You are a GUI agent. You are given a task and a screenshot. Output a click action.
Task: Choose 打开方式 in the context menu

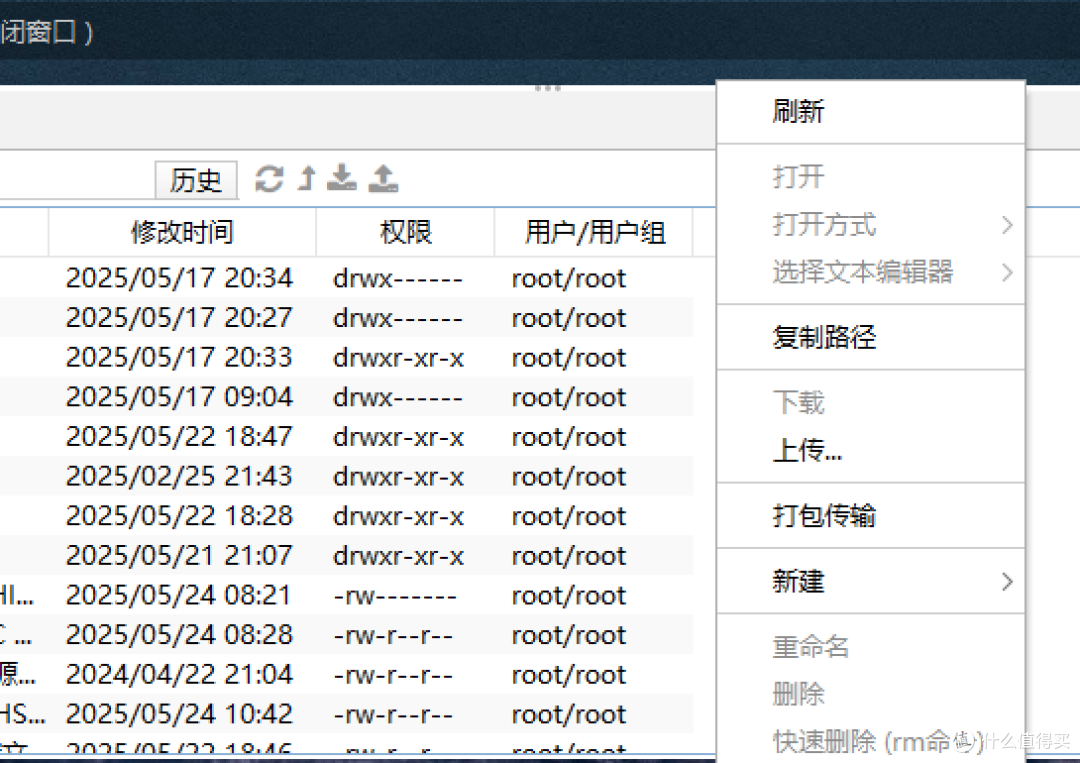(x=871, y=224)
